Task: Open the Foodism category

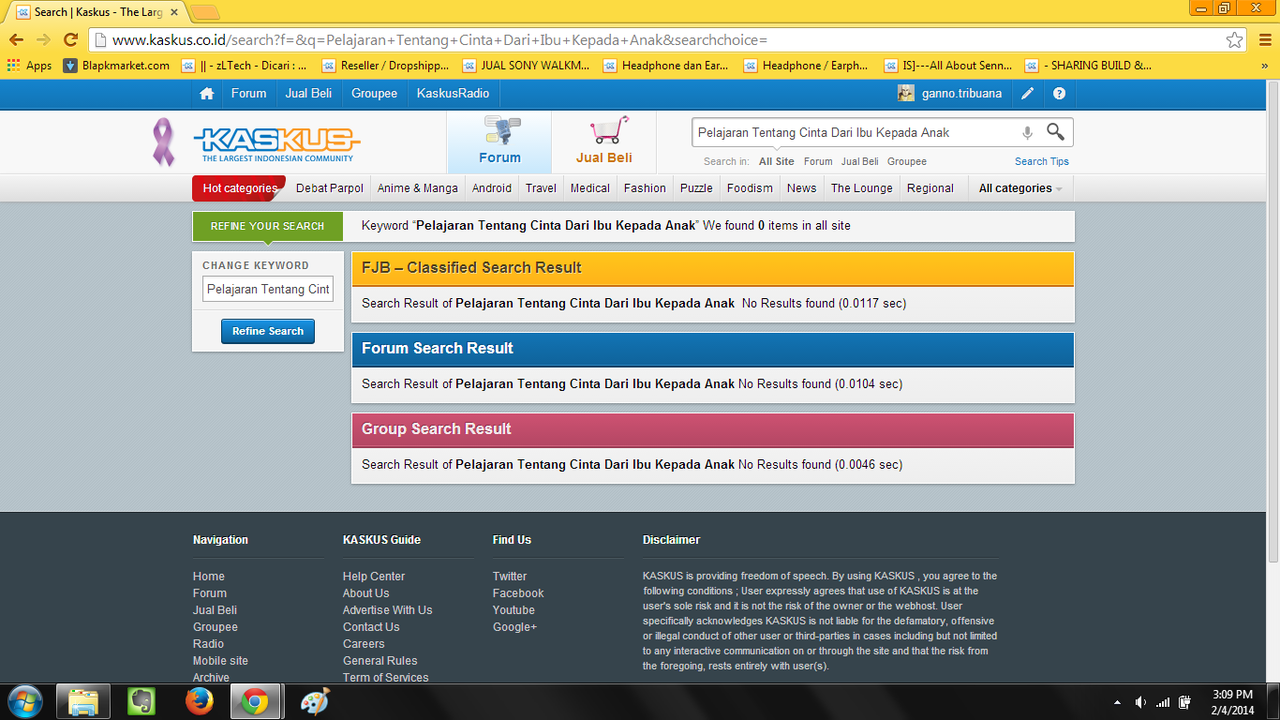Action: tap(750, 188)
